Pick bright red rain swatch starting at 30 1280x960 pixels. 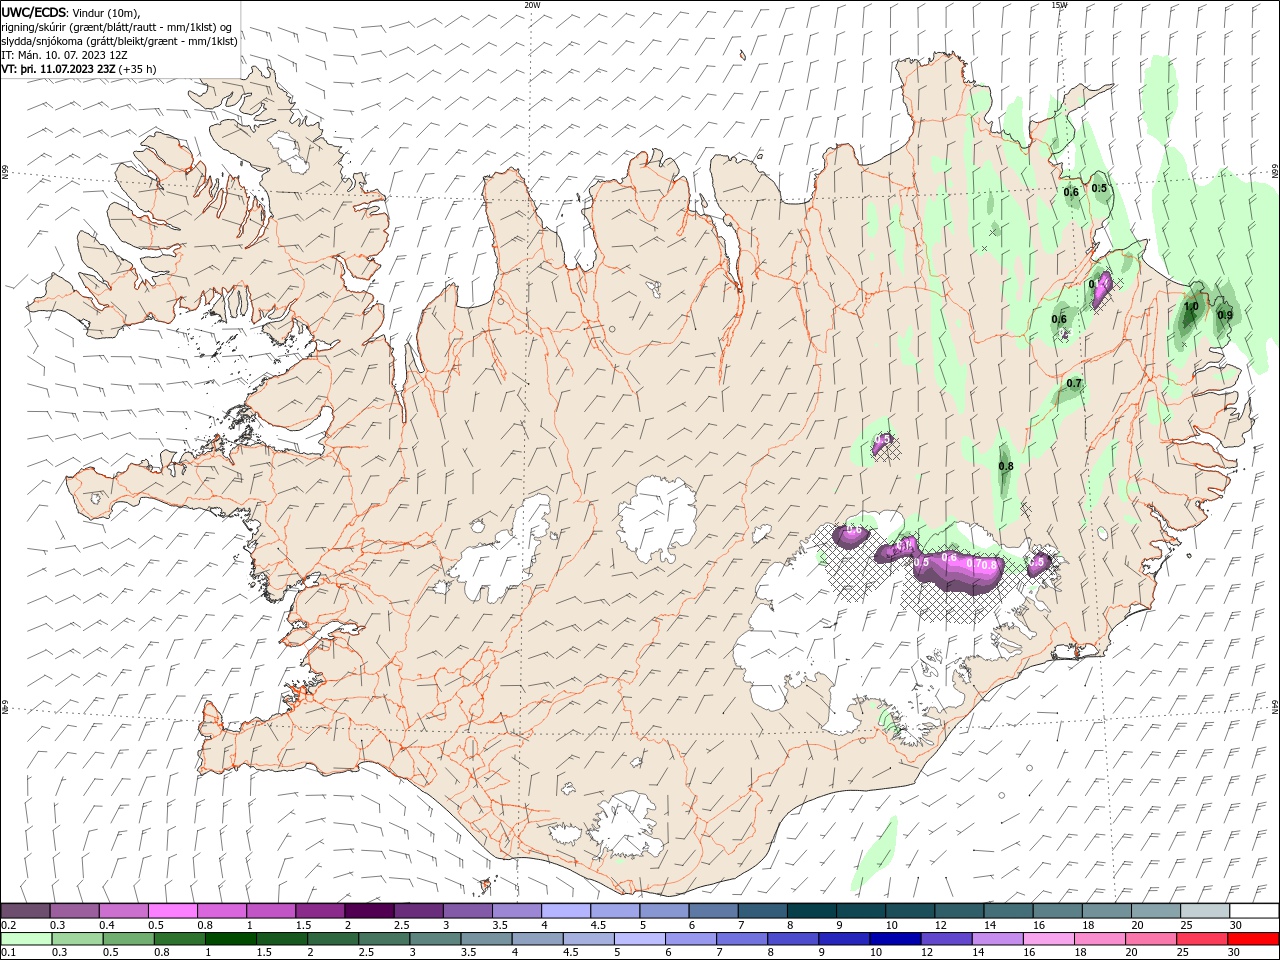tap(1253, 939)
